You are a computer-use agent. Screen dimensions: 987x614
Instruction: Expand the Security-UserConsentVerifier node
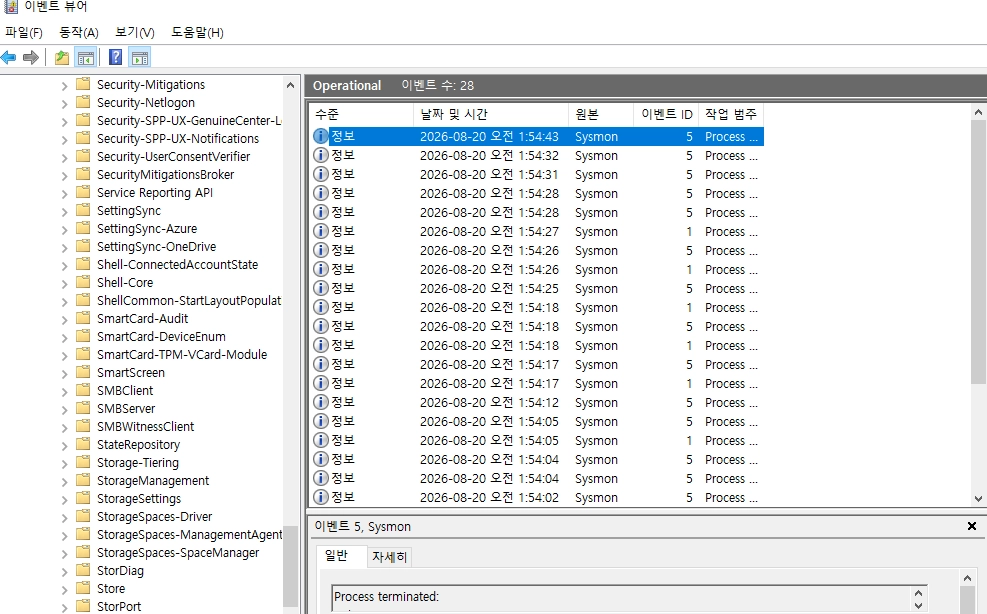(x=65, y=157)
